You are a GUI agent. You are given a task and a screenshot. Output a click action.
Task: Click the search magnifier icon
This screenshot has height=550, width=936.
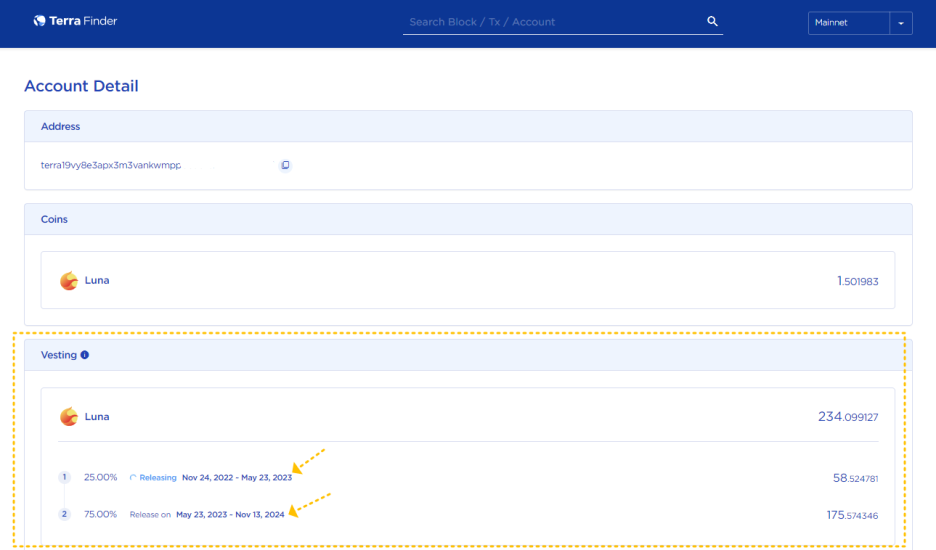pyautogui.click(x=712, y=21)
